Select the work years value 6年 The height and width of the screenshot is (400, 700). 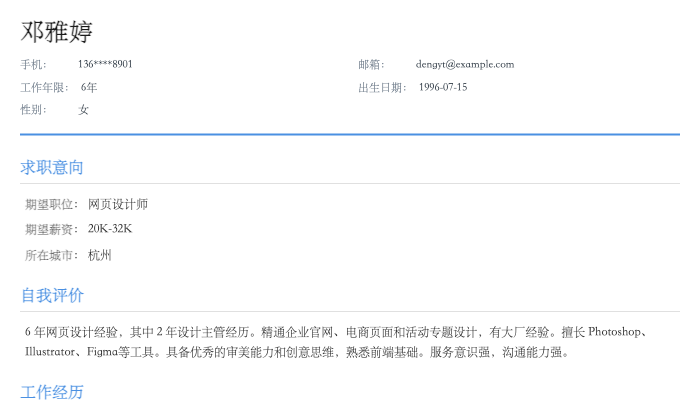[x=89, y=88]
